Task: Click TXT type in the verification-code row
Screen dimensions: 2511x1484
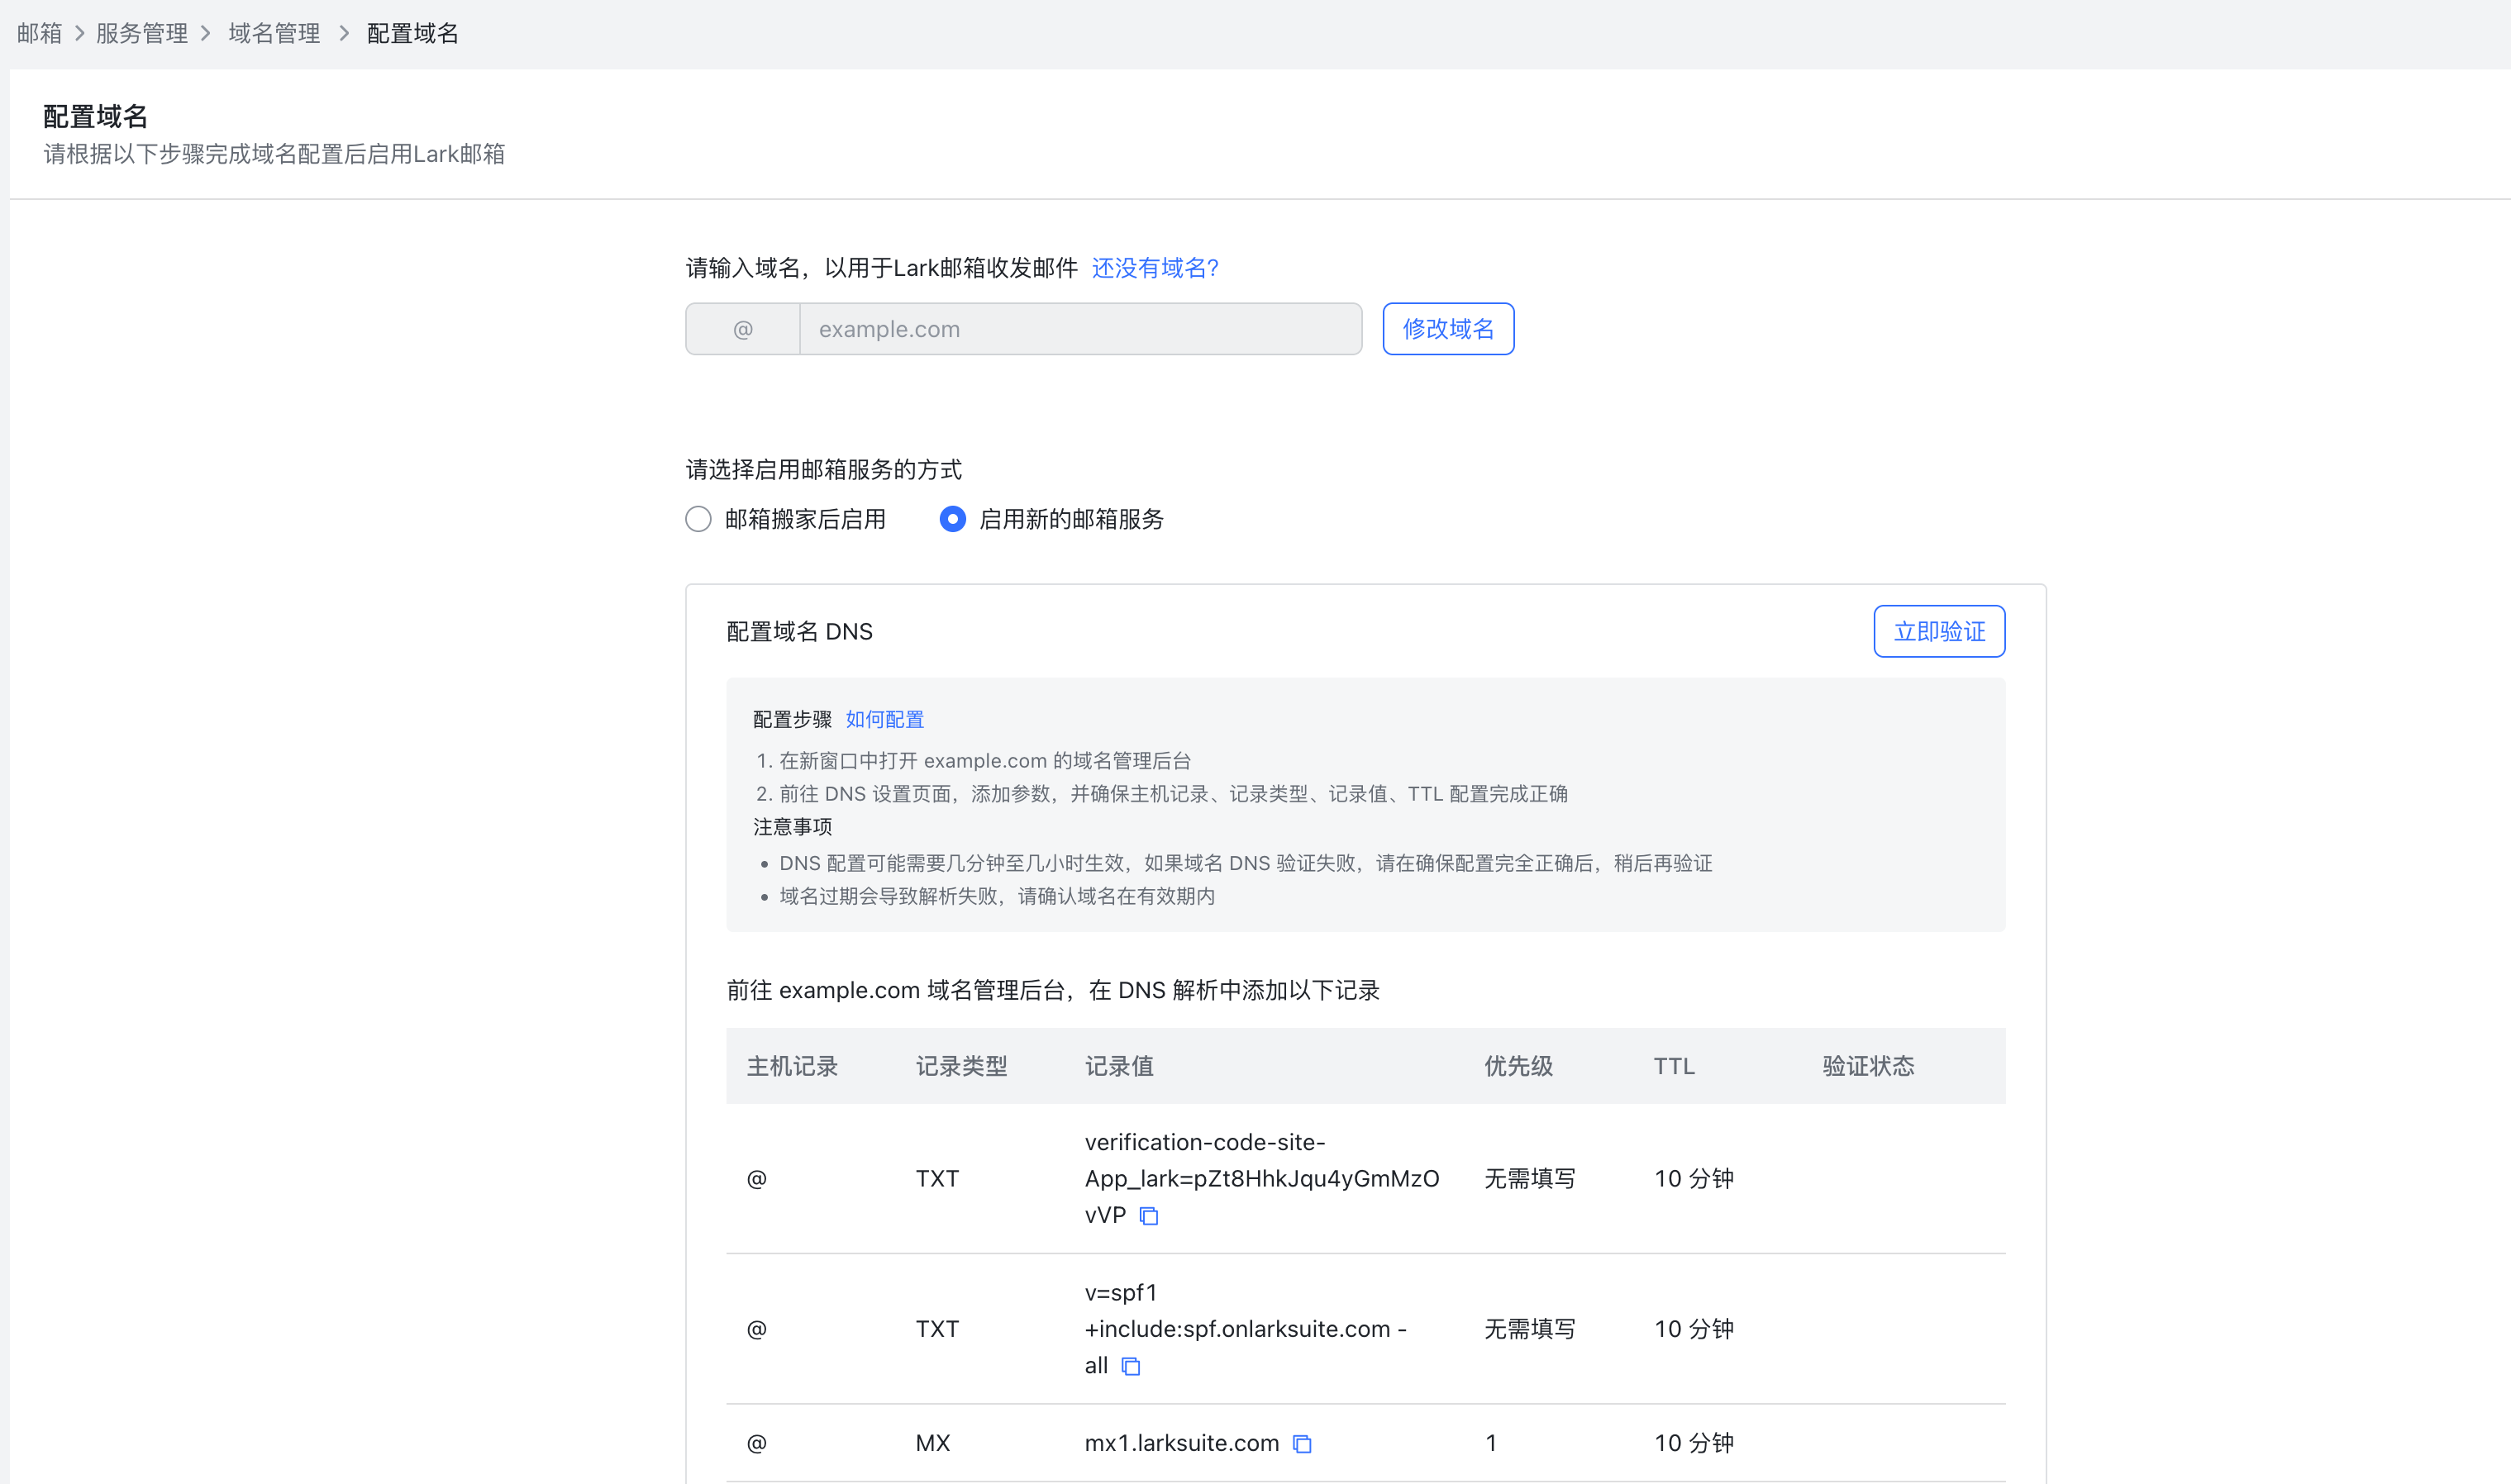Action: pyautogui.click(x=937, y=1179)
